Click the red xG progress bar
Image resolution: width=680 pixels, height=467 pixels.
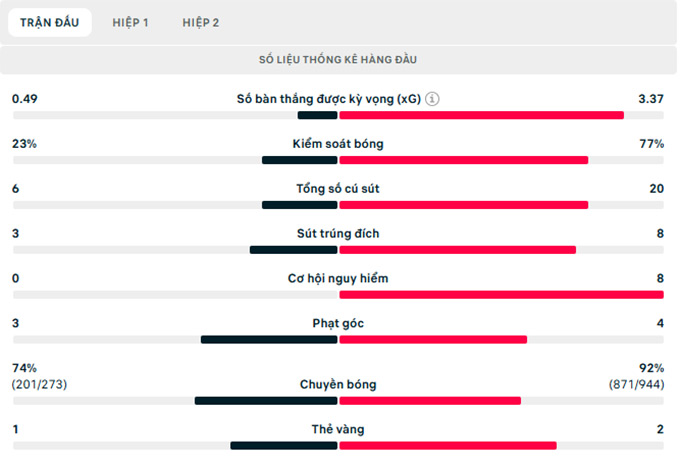(x=481, y=115)
